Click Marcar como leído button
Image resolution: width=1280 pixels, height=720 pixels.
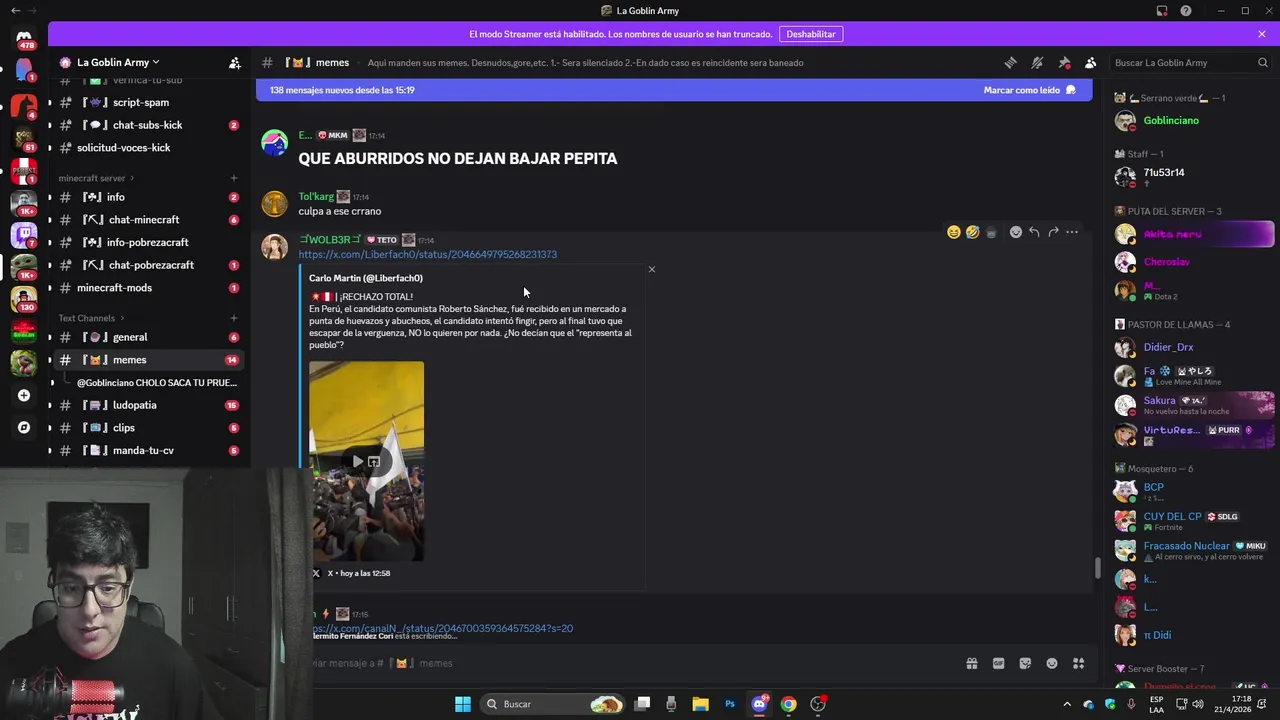click(1029, 90)
